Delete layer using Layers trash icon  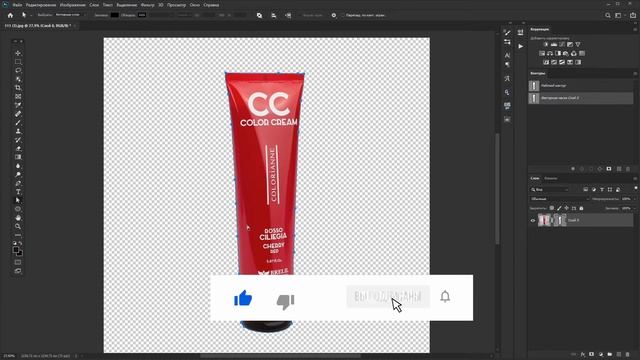628,354
